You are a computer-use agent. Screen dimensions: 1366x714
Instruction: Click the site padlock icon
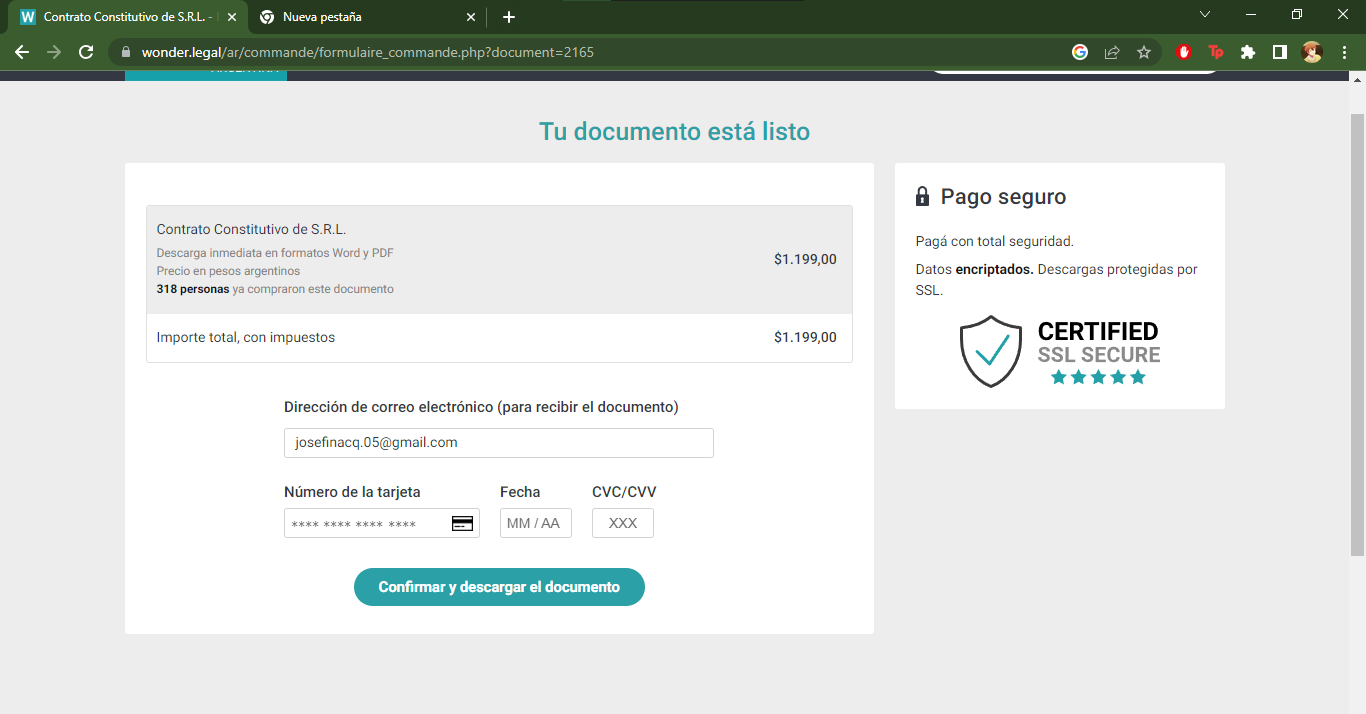click(x=125, y=52)
